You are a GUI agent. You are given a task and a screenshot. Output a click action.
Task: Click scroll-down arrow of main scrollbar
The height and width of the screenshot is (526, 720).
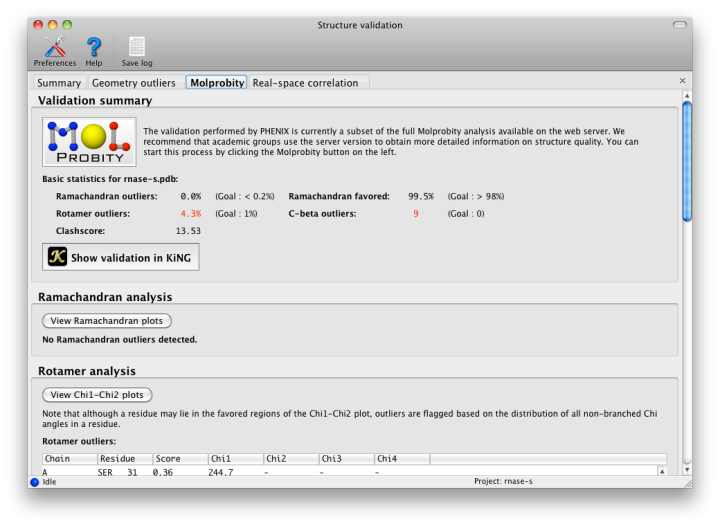click(686, 468)
